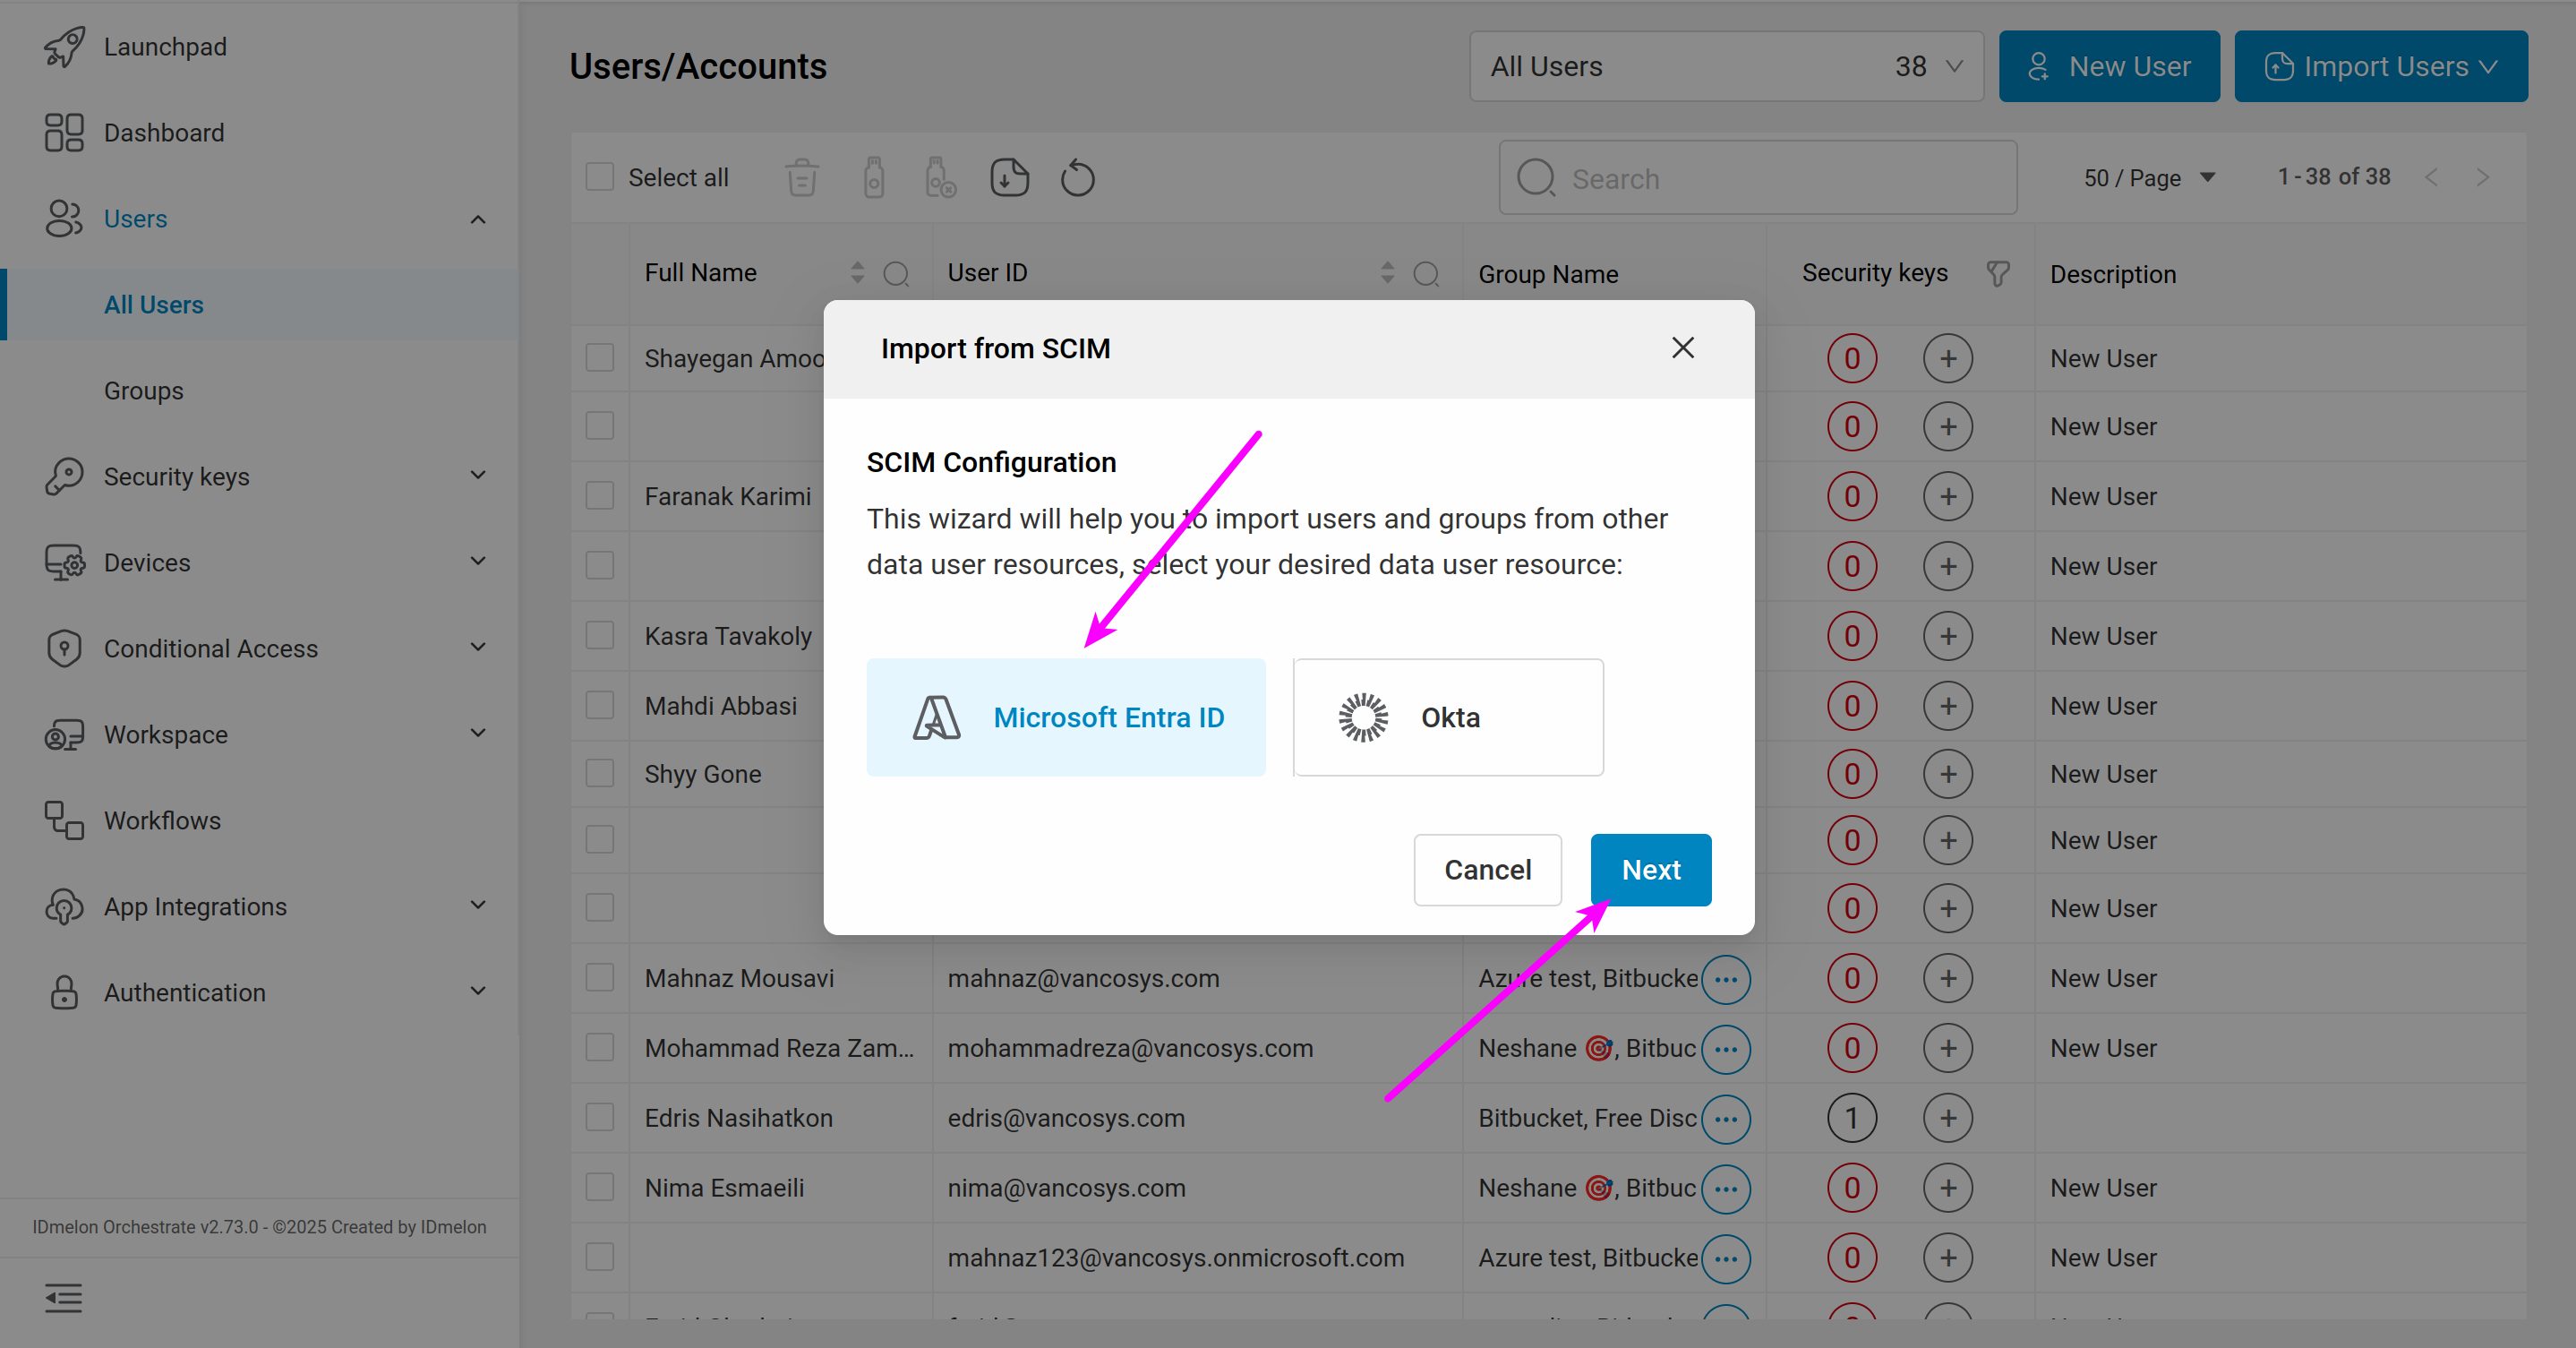
Task: Click the Launchpad rocket icon
Action: pos(64,47)
